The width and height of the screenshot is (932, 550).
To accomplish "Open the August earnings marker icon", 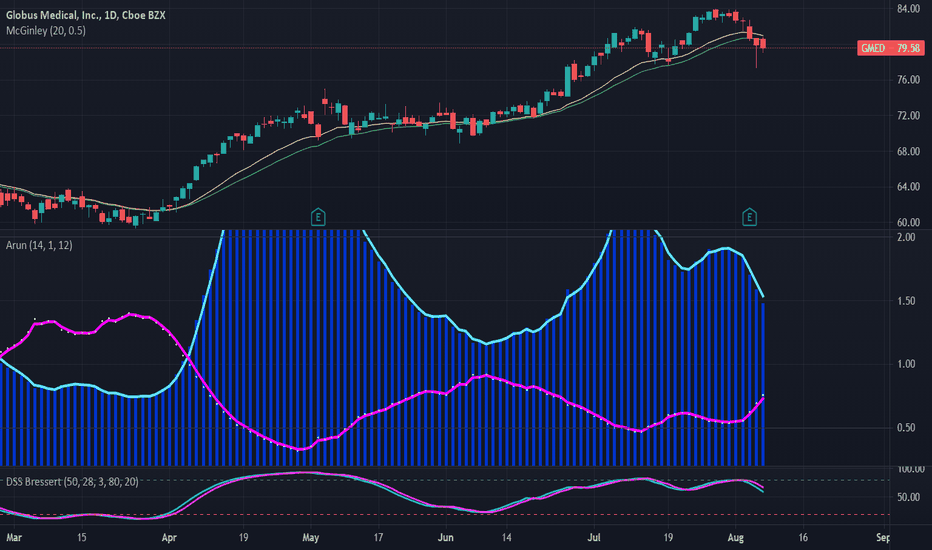I will (x=749, y=217).
